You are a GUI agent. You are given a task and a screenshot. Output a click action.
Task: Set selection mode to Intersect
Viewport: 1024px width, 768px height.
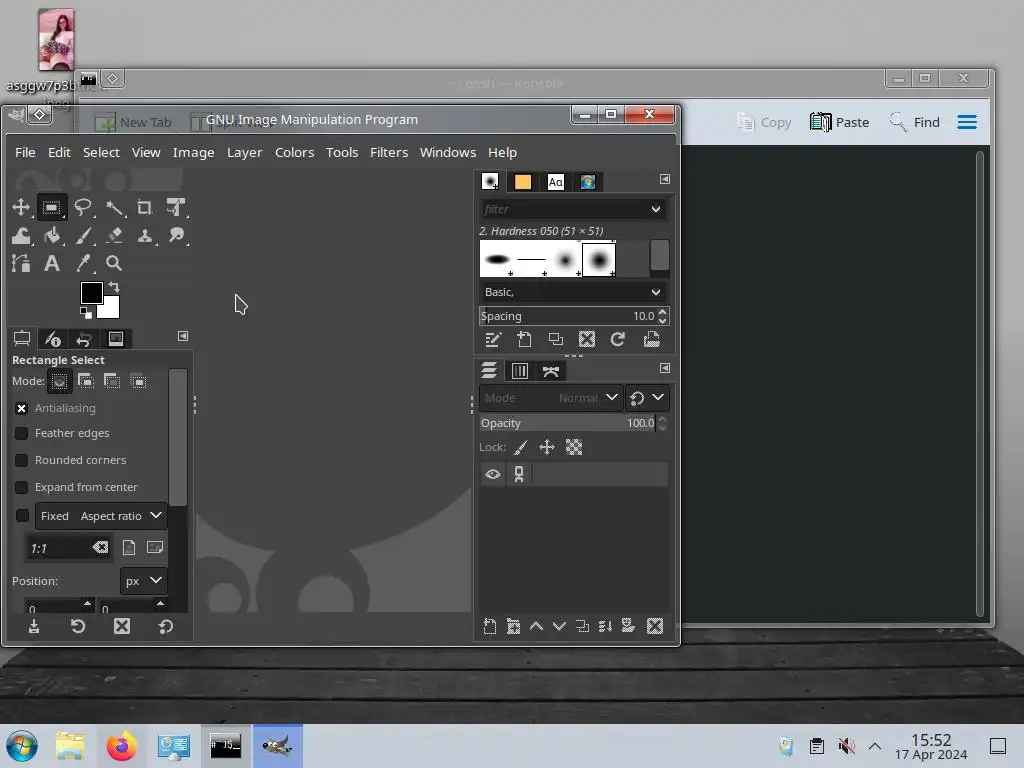138,381
